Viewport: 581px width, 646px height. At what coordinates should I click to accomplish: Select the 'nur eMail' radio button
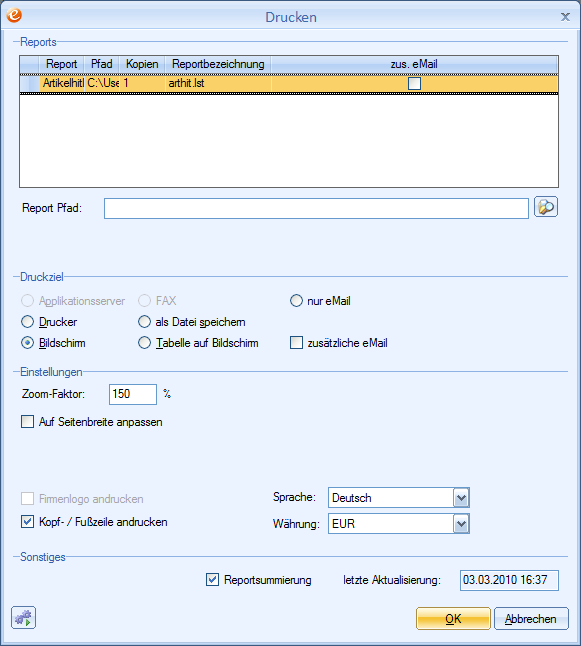296,301
